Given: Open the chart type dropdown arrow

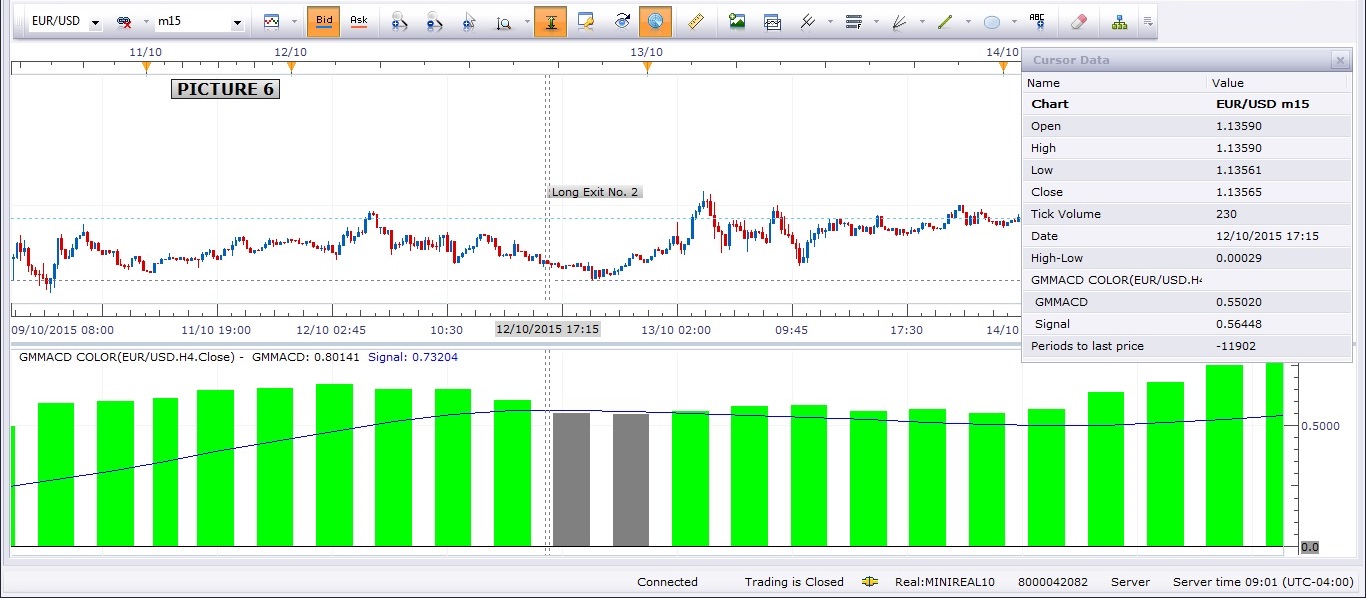Looking at the screenshot, I should click(291, 21).
